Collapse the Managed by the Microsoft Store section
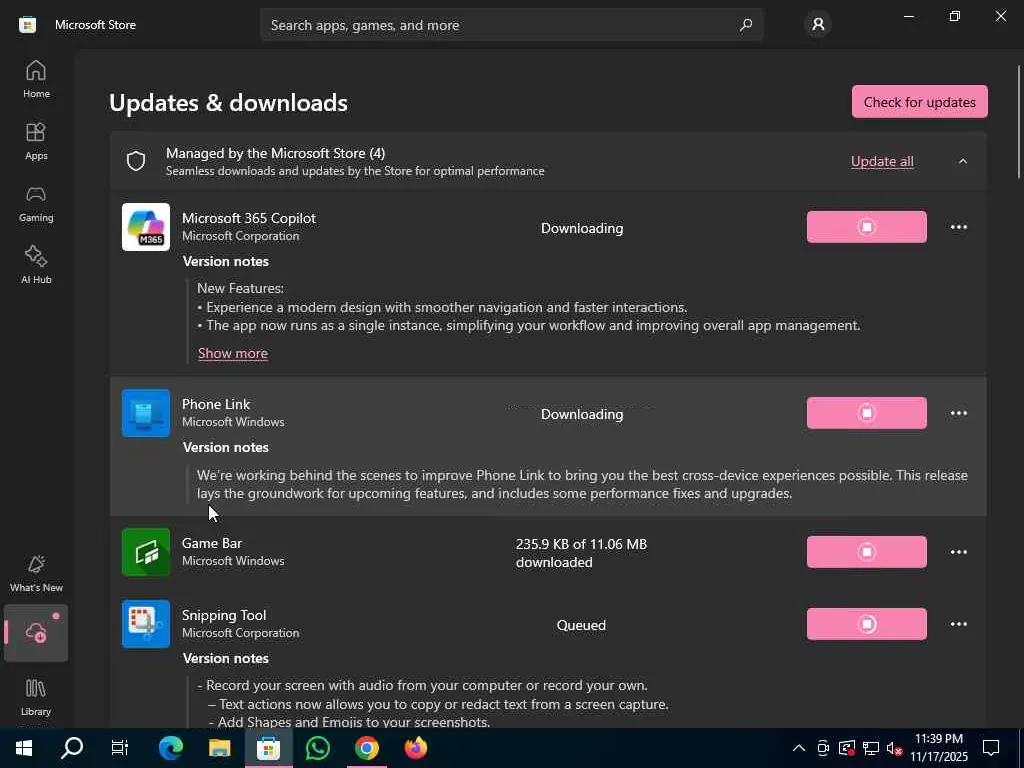1024x768 pixels. tap(963, 161)
